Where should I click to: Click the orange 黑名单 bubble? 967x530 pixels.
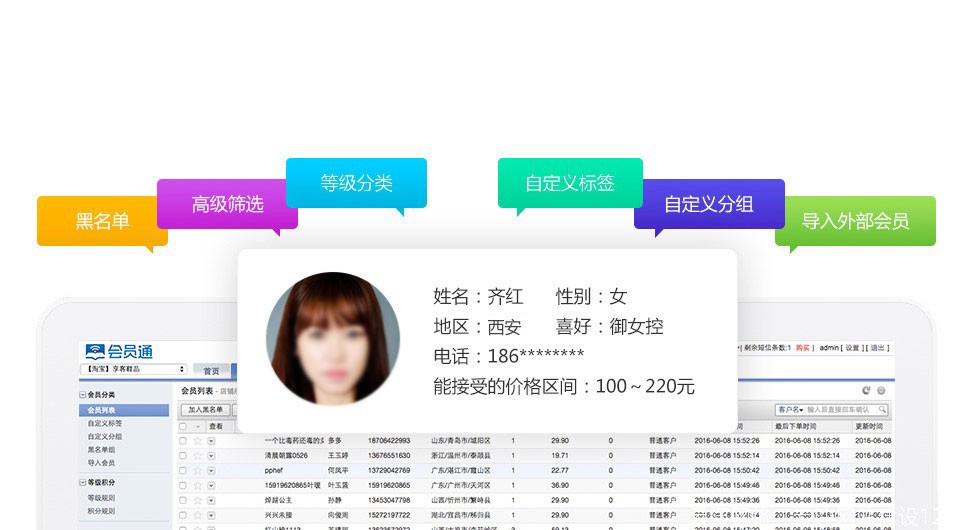[102, 221]
